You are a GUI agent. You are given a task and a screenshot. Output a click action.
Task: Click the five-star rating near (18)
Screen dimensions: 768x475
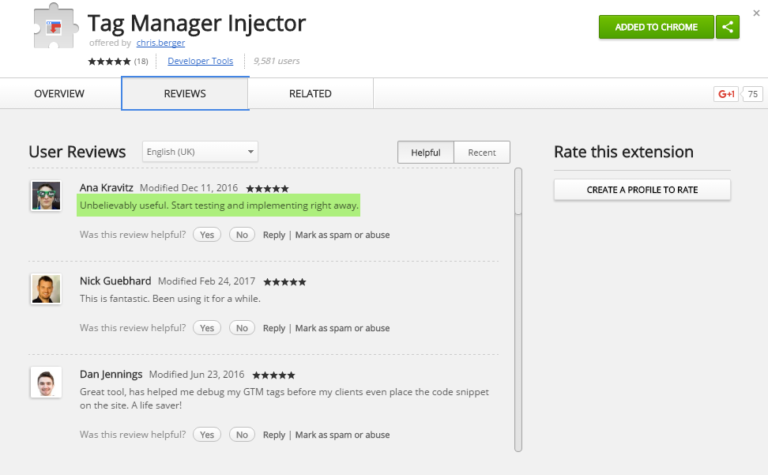pyautogui.click(x=109, y=61)
